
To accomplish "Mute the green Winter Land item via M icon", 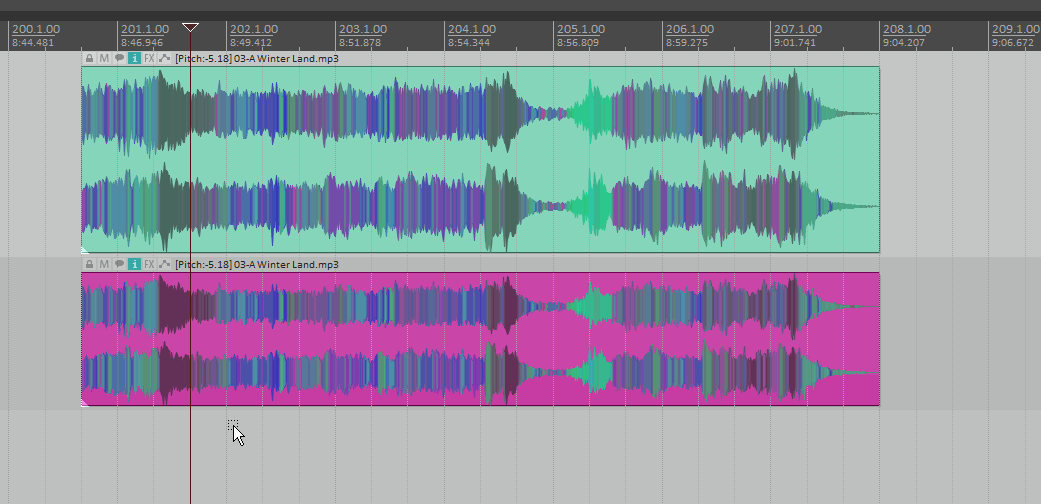I will coord(104,58).
